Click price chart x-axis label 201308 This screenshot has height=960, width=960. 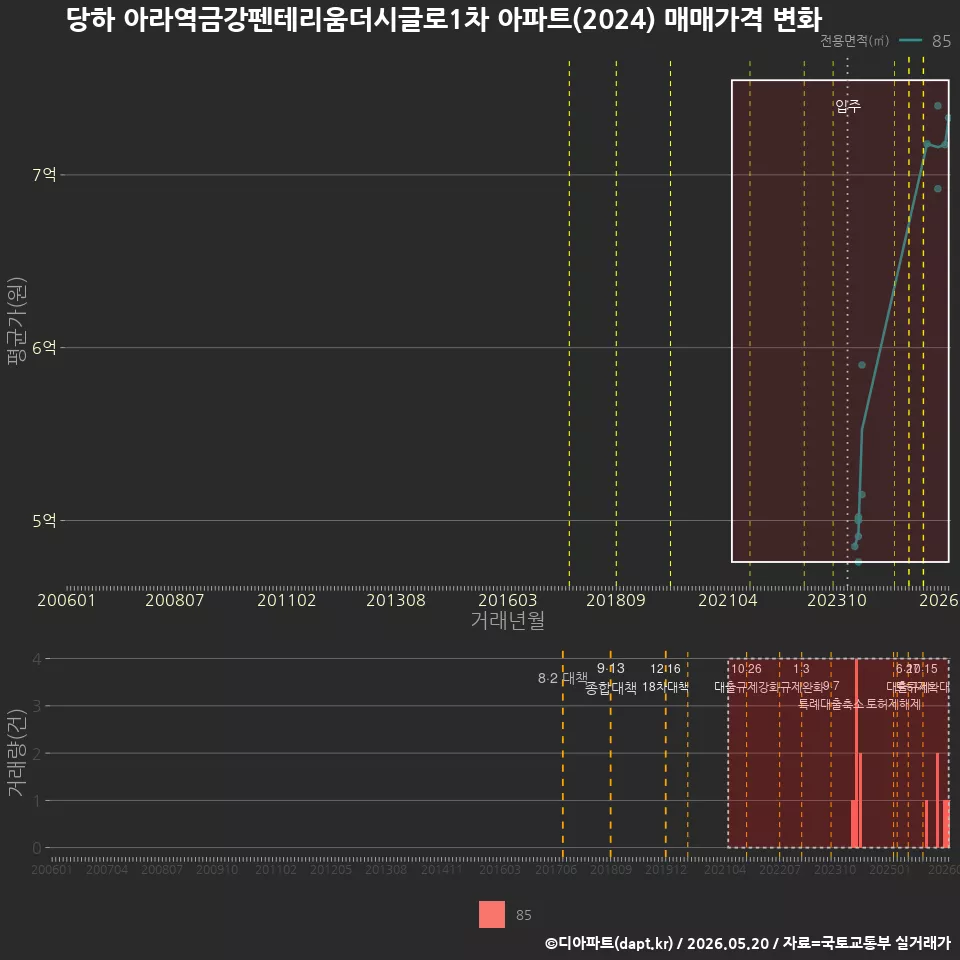click(396, 600)
